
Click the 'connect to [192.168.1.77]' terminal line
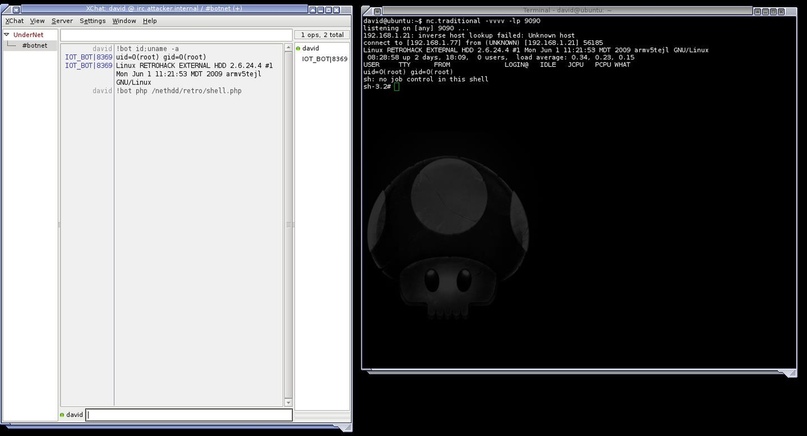coord(483,43)
